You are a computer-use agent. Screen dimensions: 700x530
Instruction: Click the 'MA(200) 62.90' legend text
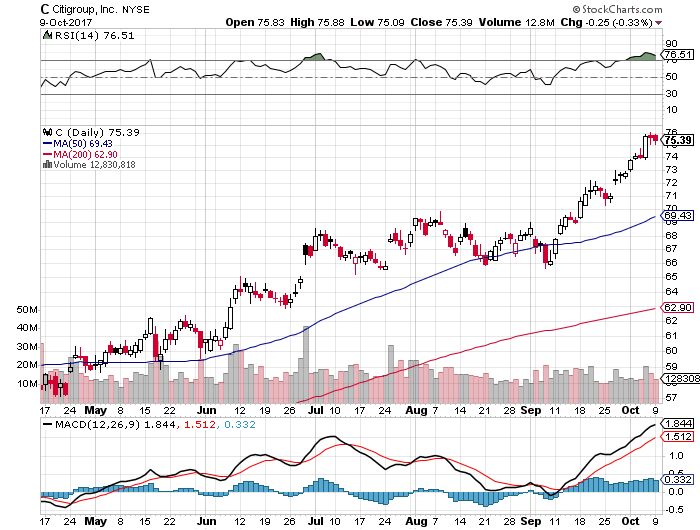pyautogui.click(x=85, y=154)
